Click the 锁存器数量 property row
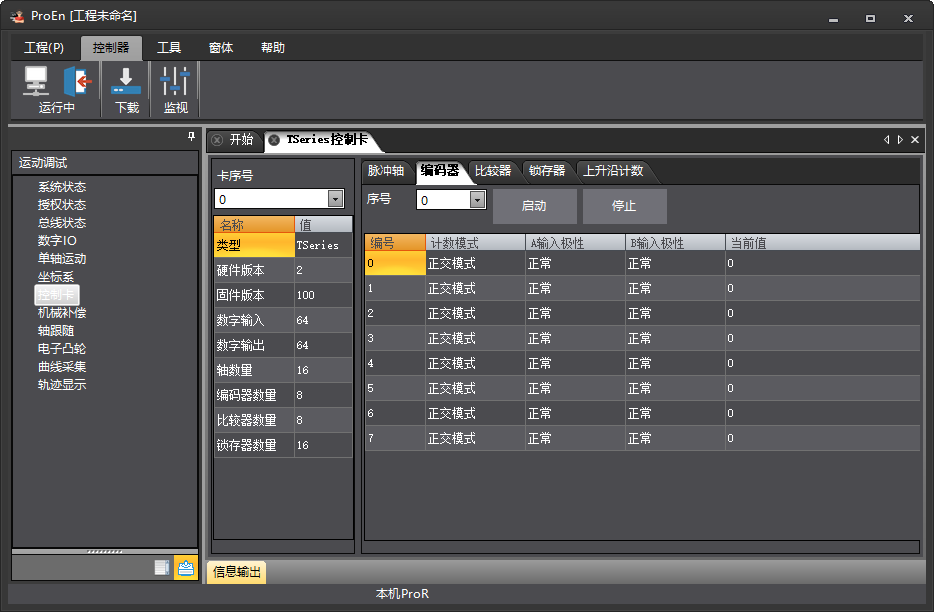Image resolution: width=934 pixels, height=612 pixels. 283,445
